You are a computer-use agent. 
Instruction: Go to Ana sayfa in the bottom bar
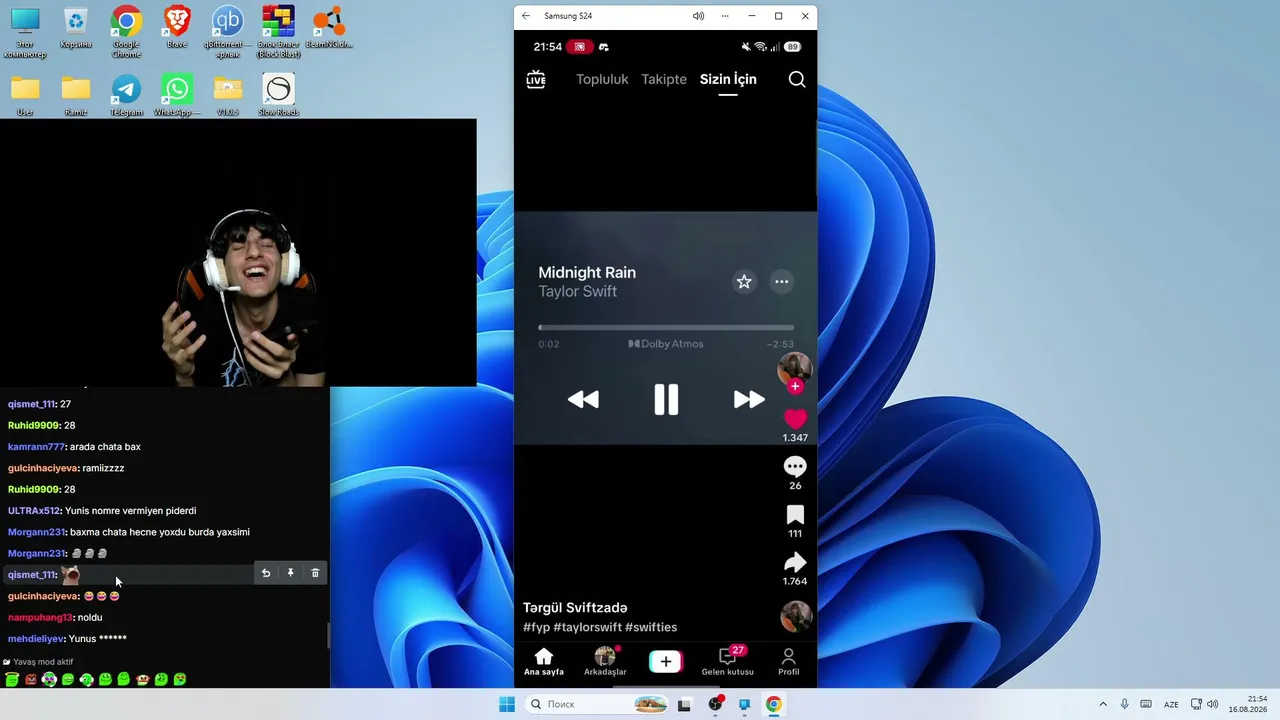click(x=544, y=662)
